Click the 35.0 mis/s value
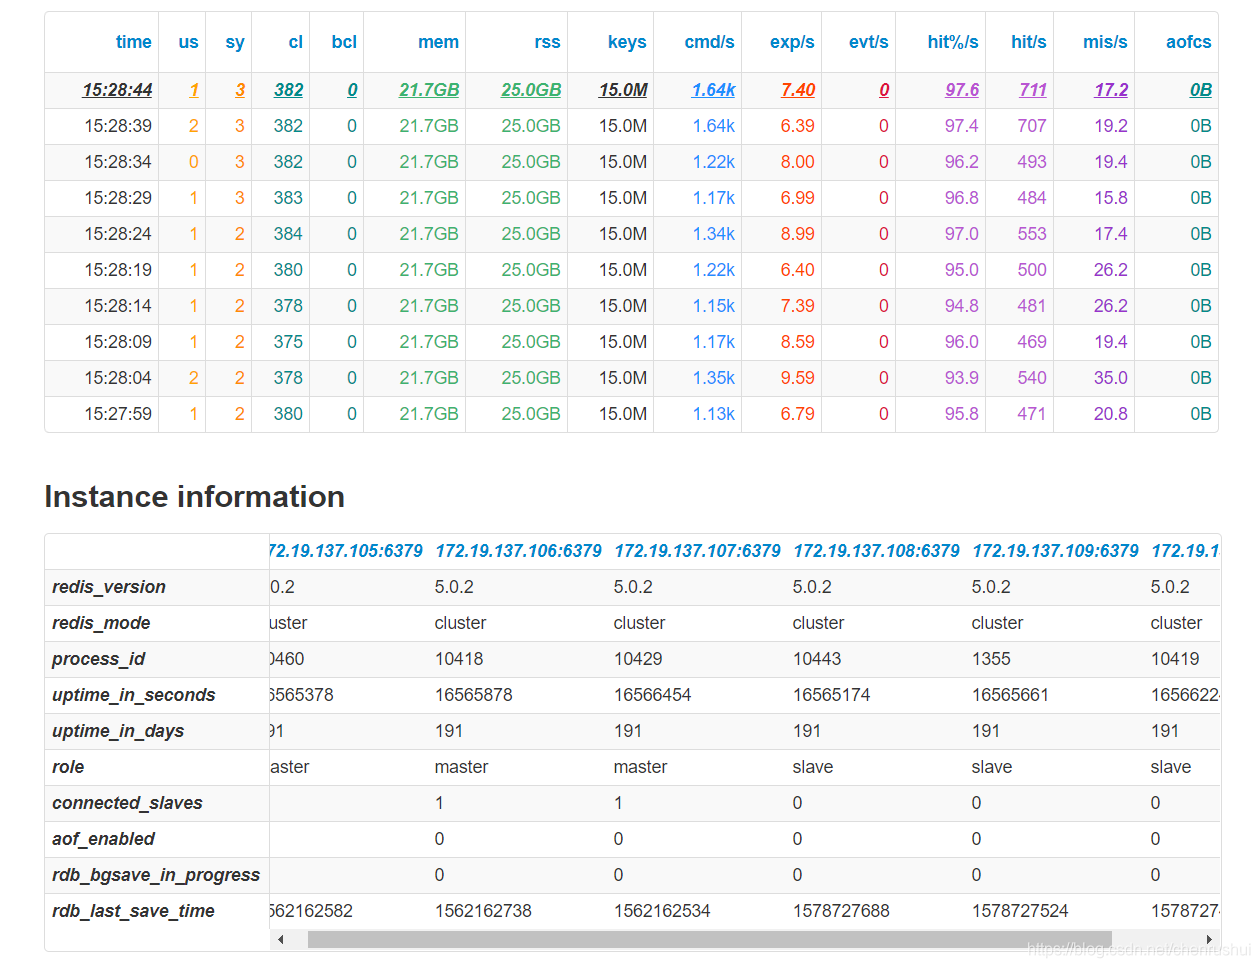 pos(1110,378)
